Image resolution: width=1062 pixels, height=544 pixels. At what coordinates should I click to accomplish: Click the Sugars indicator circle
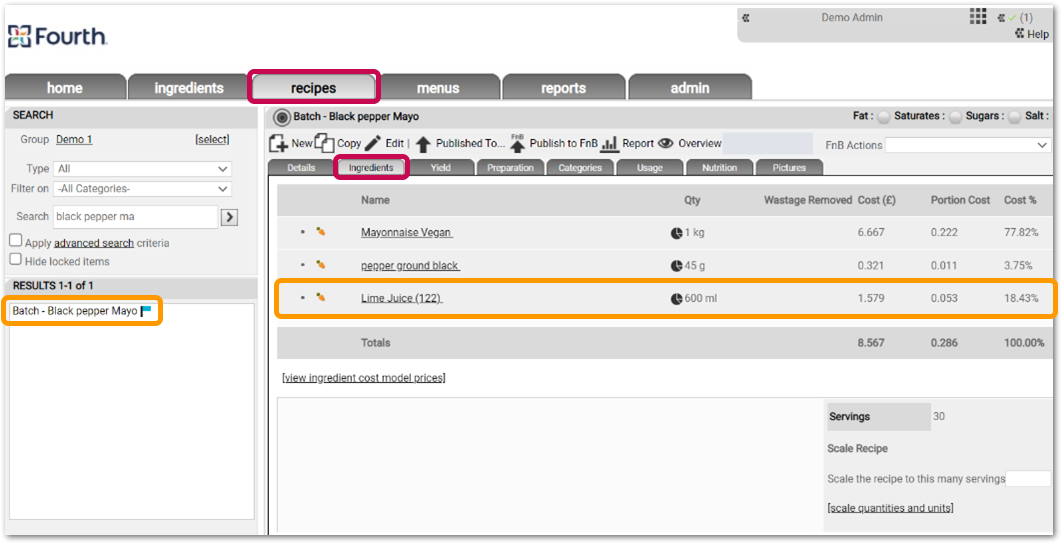[1014, 117]
